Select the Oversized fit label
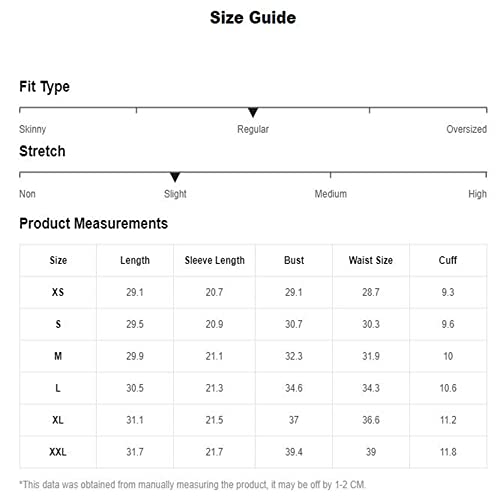 (x=466, y=129)
